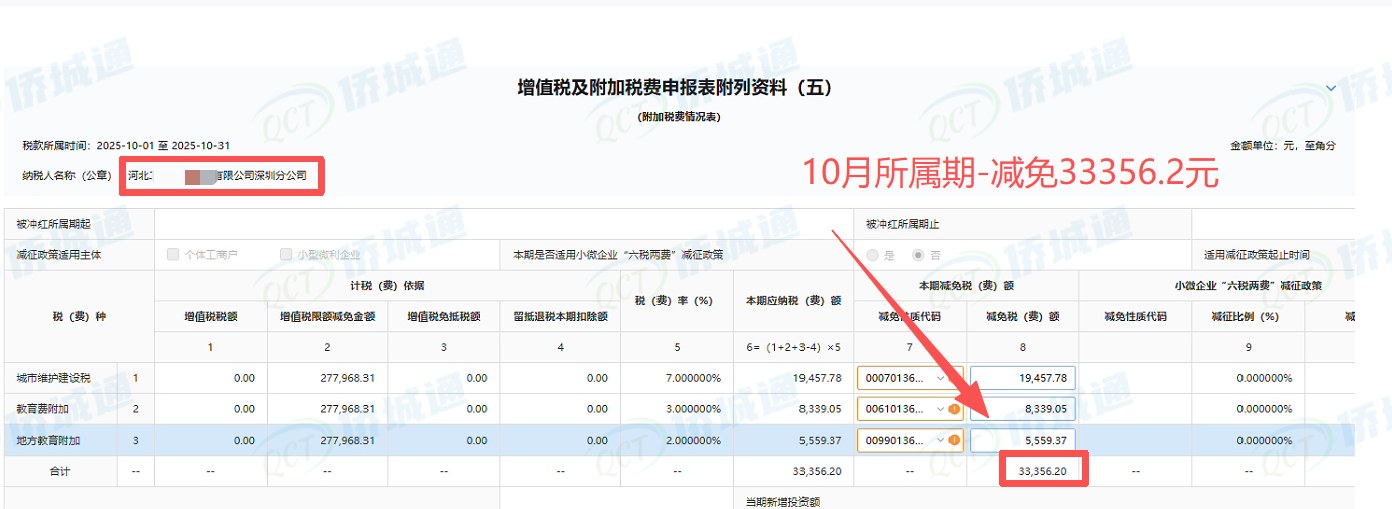This screenshot has height=509, width=1392.
Task: Click the 计税（费）依据 group header
Action: (x=387, y=286)
